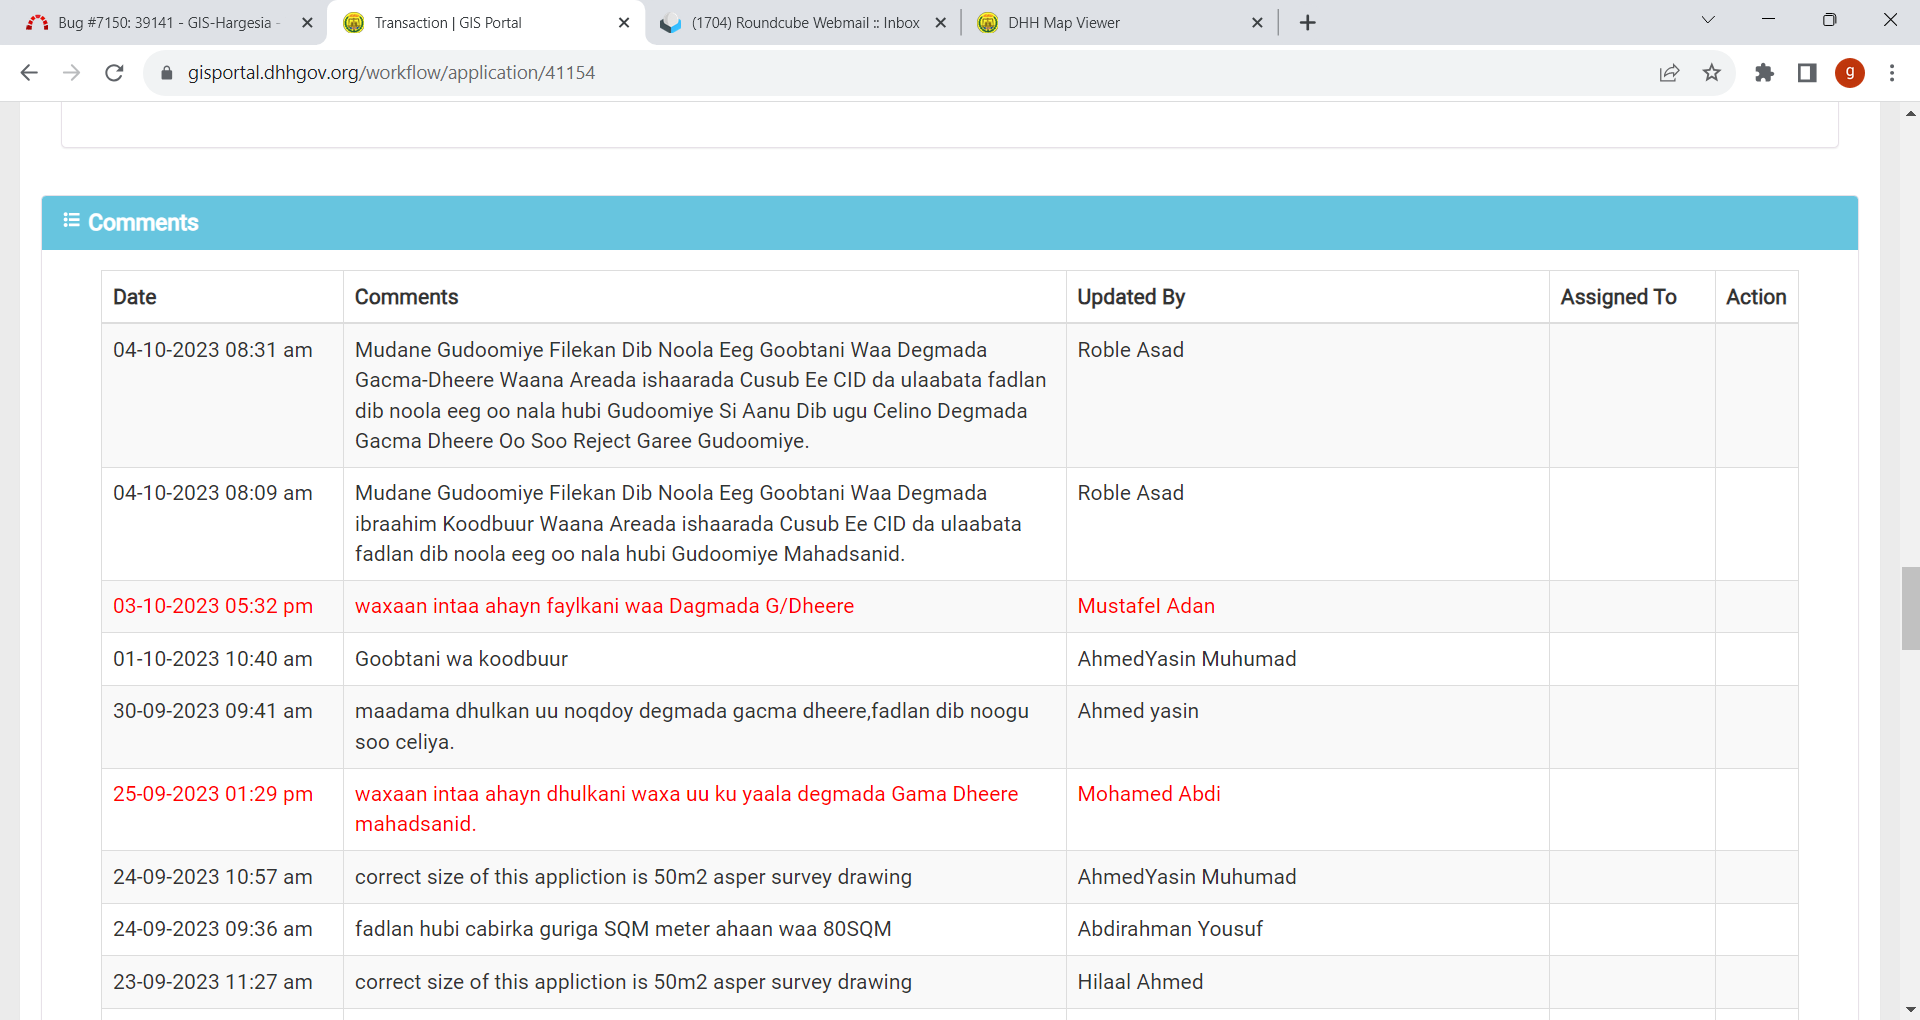This screenshot has height=1020, width=1920.
Task: Click comment mentioning Reject Garee Gudoomiye
Action: tap(700, 395)
